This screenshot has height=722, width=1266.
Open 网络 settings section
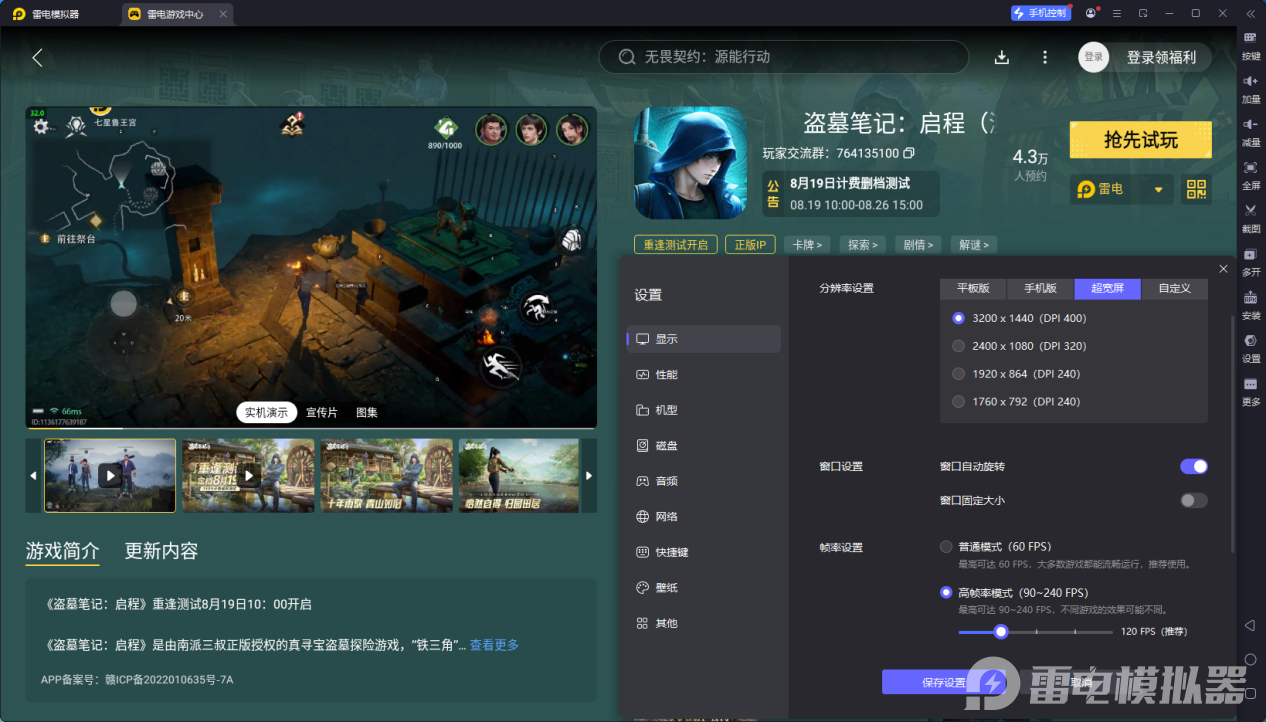(x=703, y=516)
